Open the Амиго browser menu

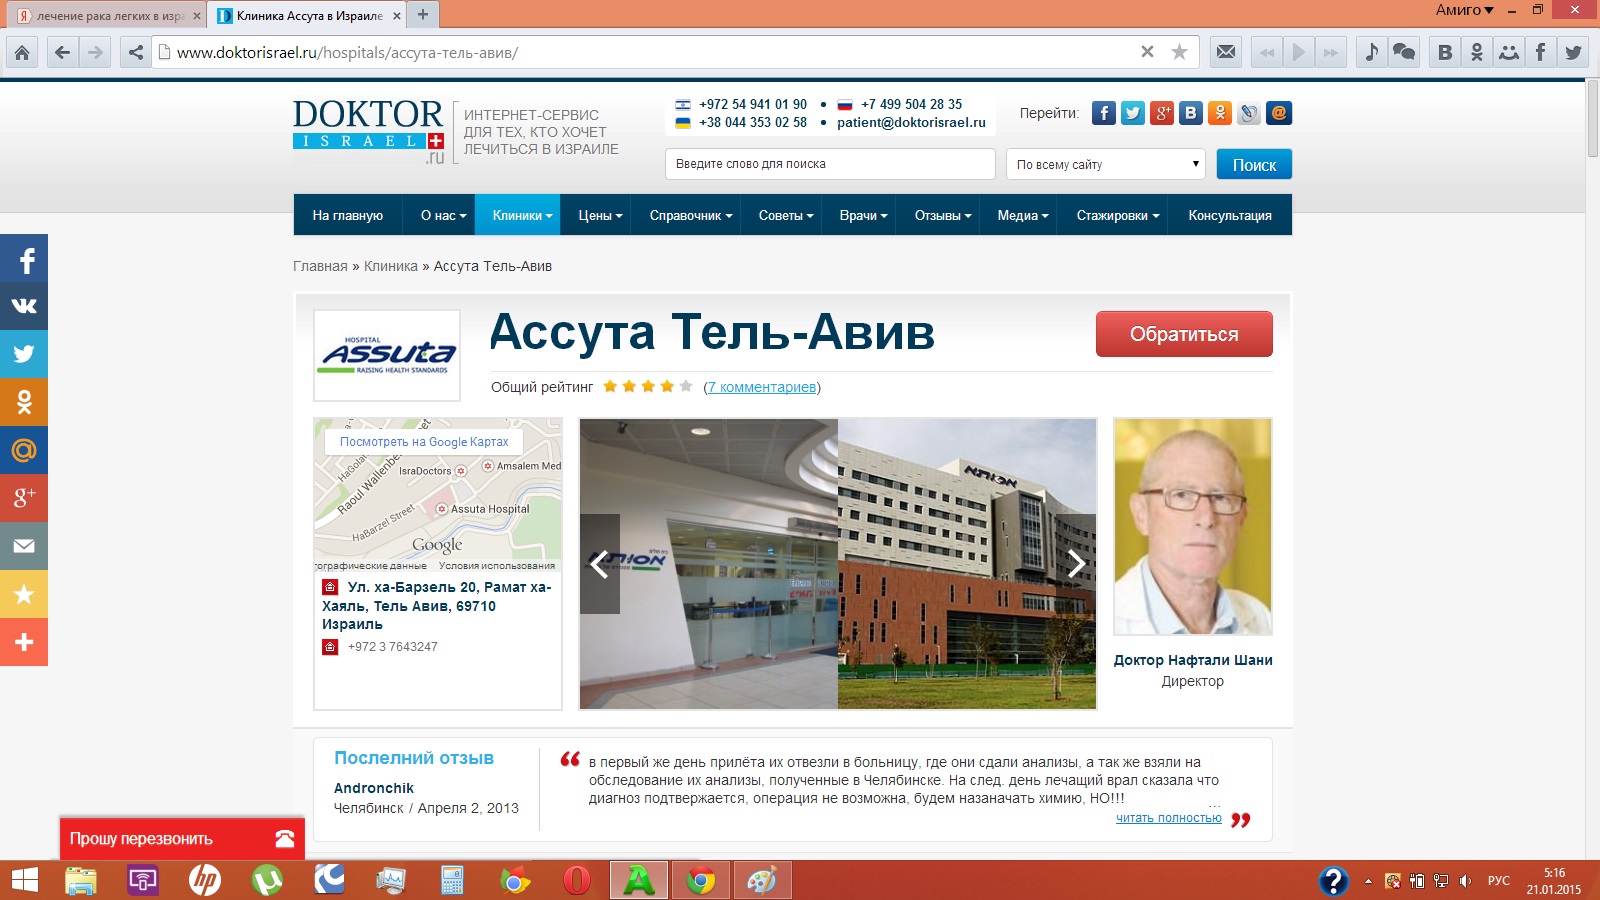coord(1464,10)
